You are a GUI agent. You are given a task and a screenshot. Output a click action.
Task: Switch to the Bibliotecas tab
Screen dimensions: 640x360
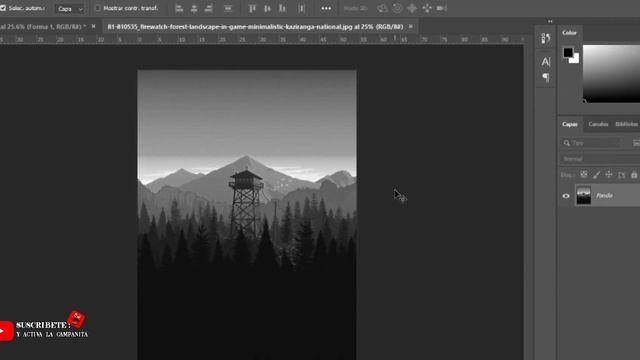tap(627, 124)
